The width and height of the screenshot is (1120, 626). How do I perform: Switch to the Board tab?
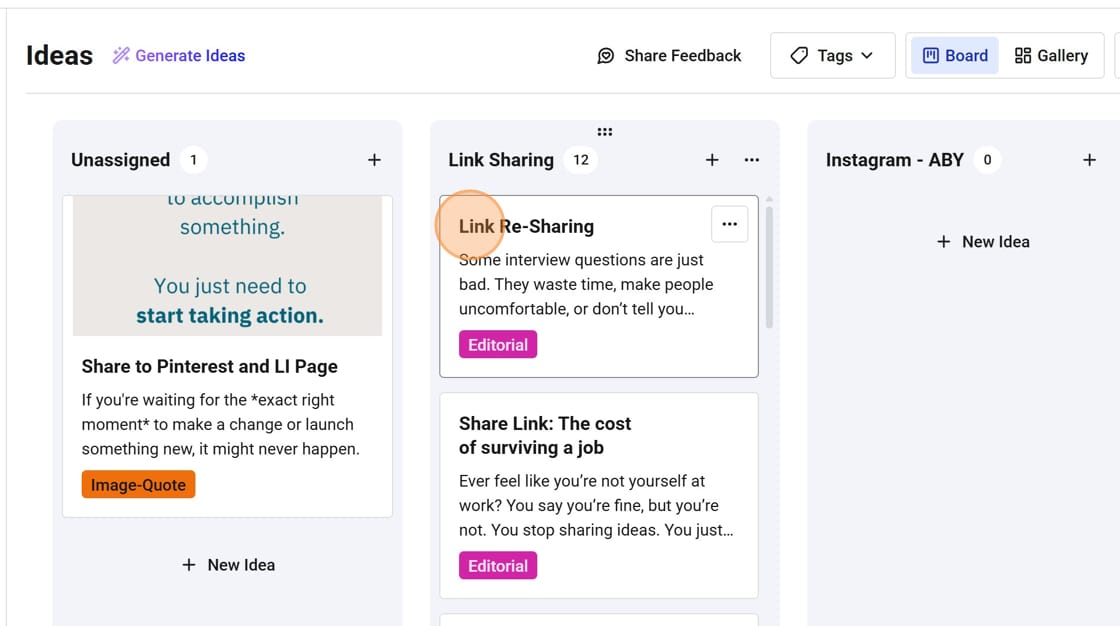pyautogui.click(x=954, y=55)
